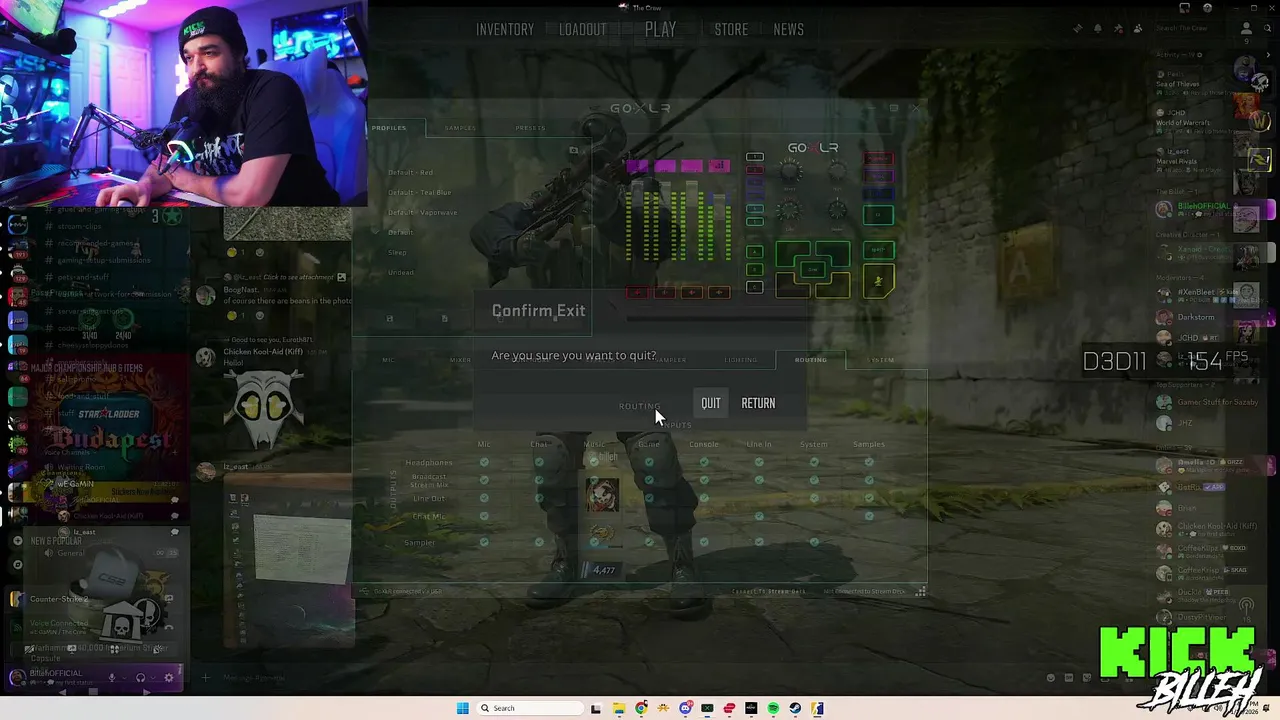Select profile Default - Teal Blue

pos(419,192)
